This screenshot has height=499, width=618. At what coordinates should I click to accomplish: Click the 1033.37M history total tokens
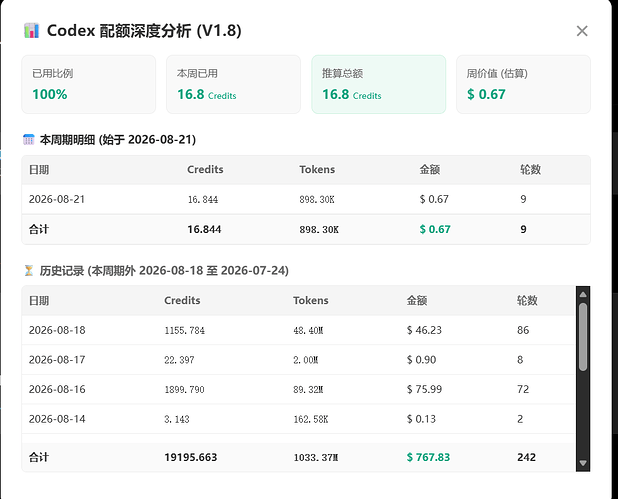coord(316,457)
